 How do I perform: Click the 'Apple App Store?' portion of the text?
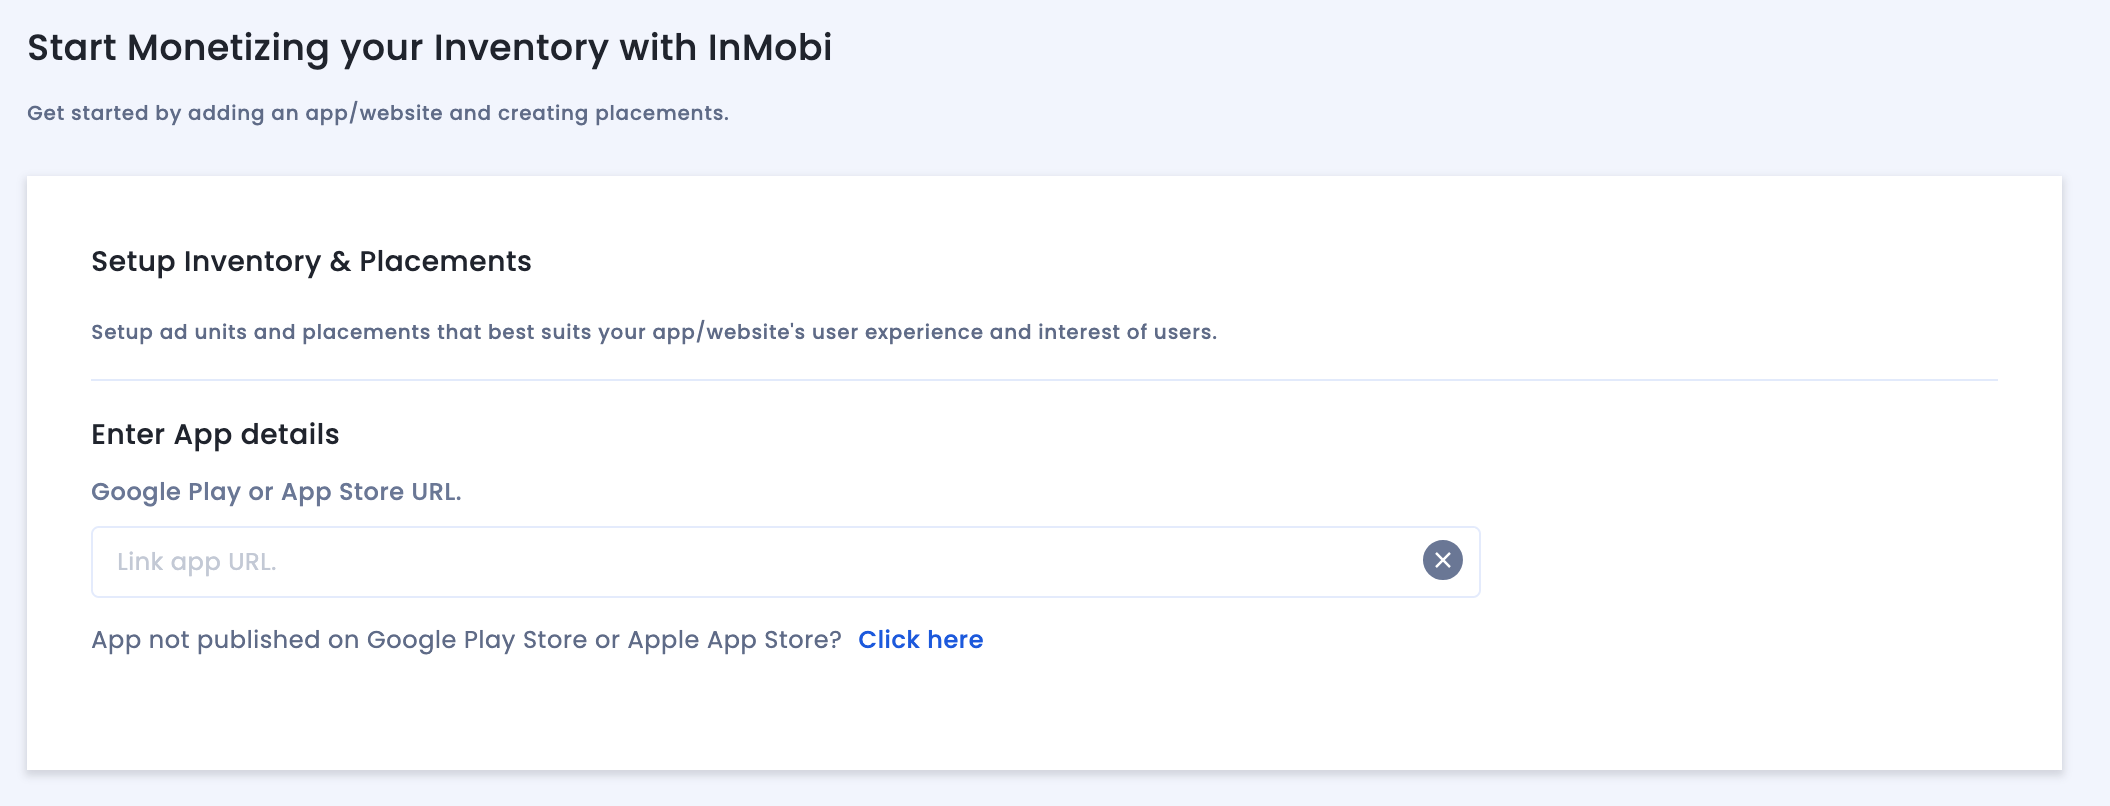734,640
